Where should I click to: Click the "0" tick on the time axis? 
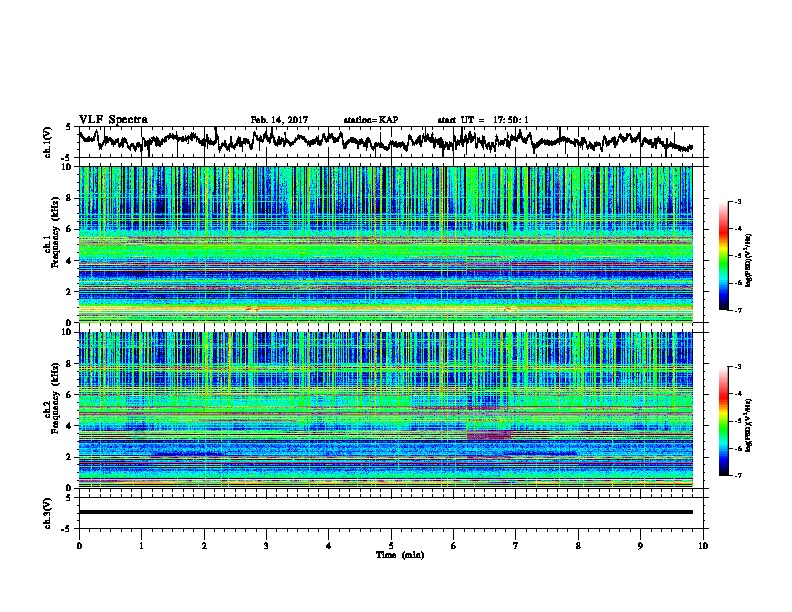pyautogui.click(x=79, y=546)
